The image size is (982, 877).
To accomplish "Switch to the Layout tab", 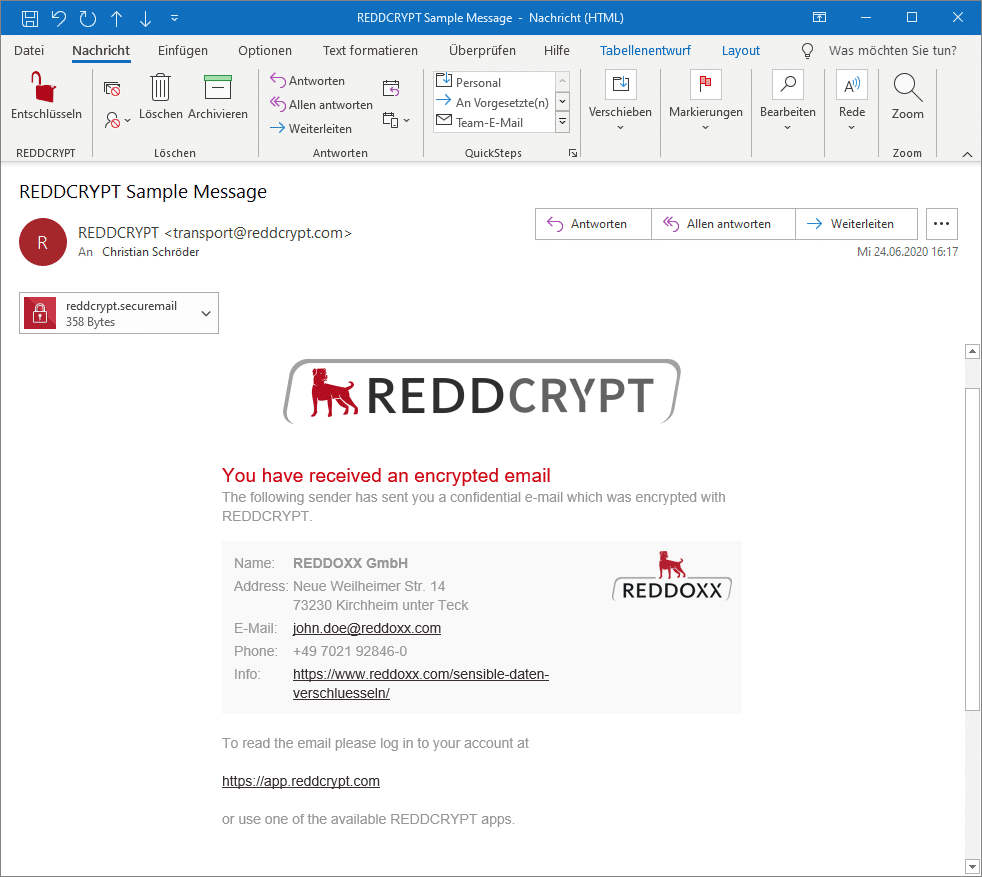I will click(740, 51).
